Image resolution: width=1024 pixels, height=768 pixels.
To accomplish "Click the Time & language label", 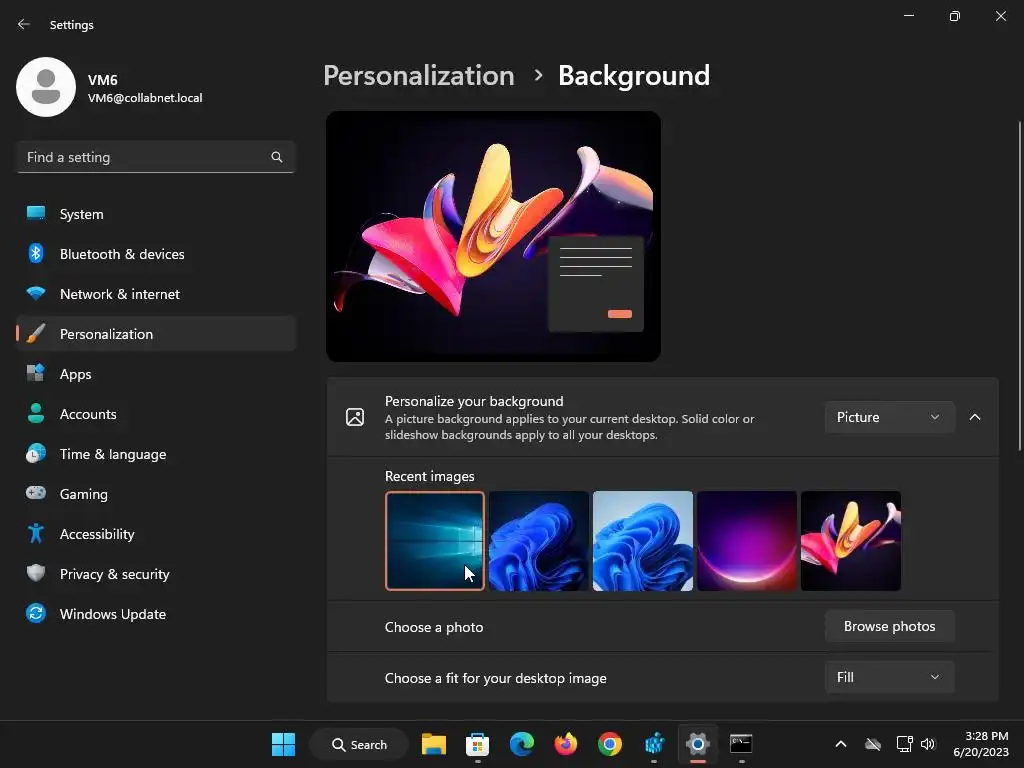I will (x=113, y=454).
